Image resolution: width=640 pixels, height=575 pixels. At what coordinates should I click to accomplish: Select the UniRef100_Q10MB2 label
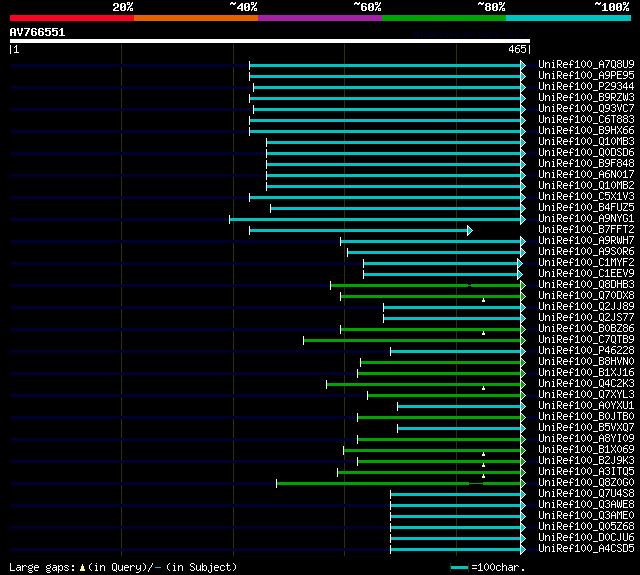tap(586, 186)
